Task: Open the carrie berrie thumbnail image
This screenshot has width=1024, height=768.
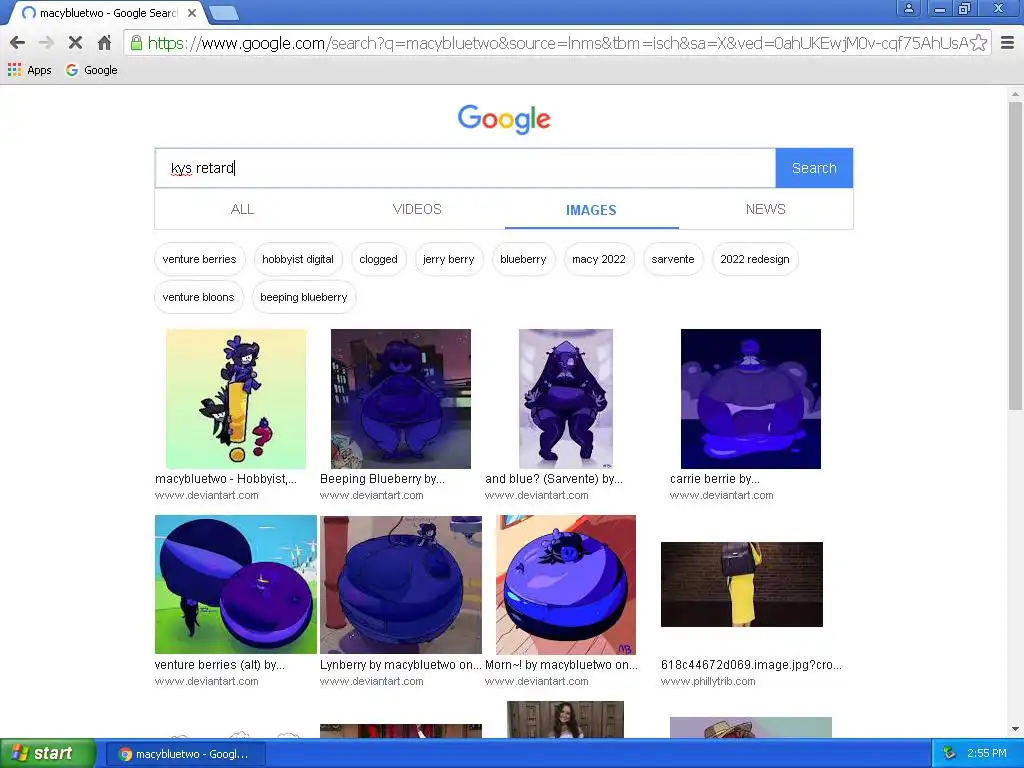Action: [x=750, y=398]
